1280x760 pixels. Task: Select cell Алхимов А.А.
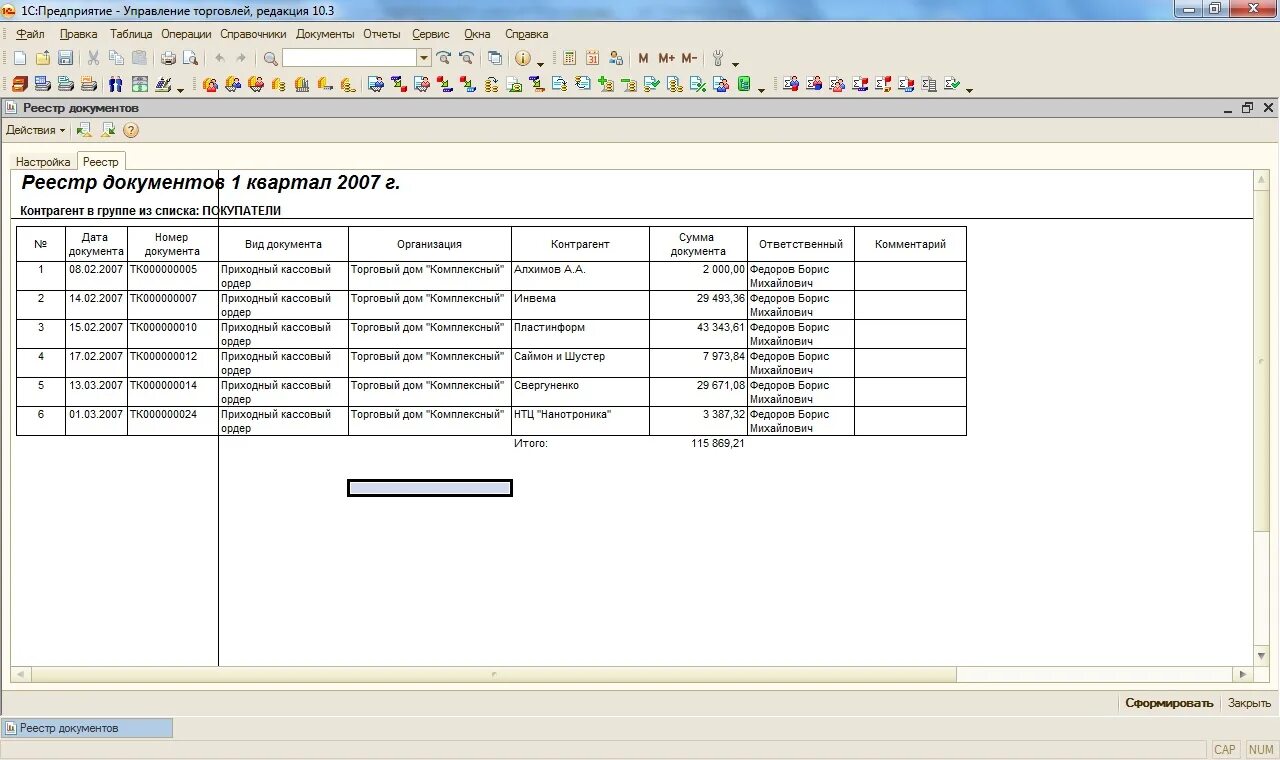[x=580, y=277]
